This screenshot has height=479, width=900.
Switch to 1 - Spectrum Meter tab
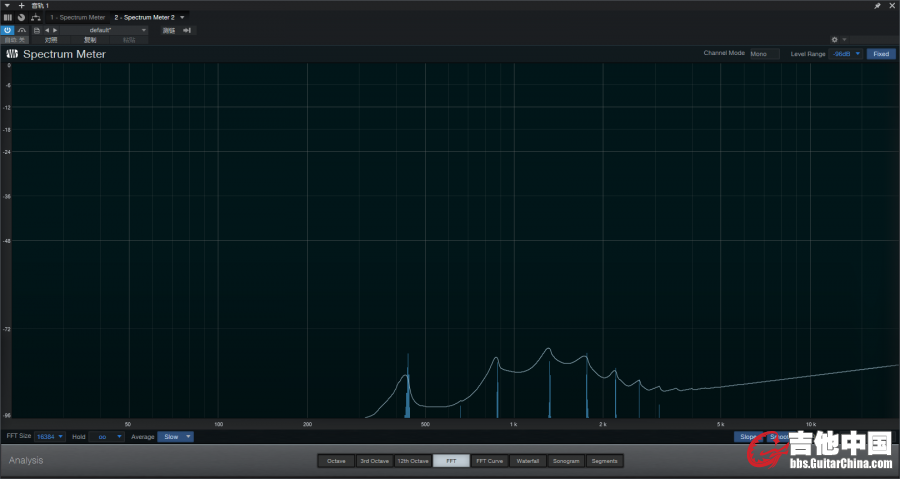(79, 17)
